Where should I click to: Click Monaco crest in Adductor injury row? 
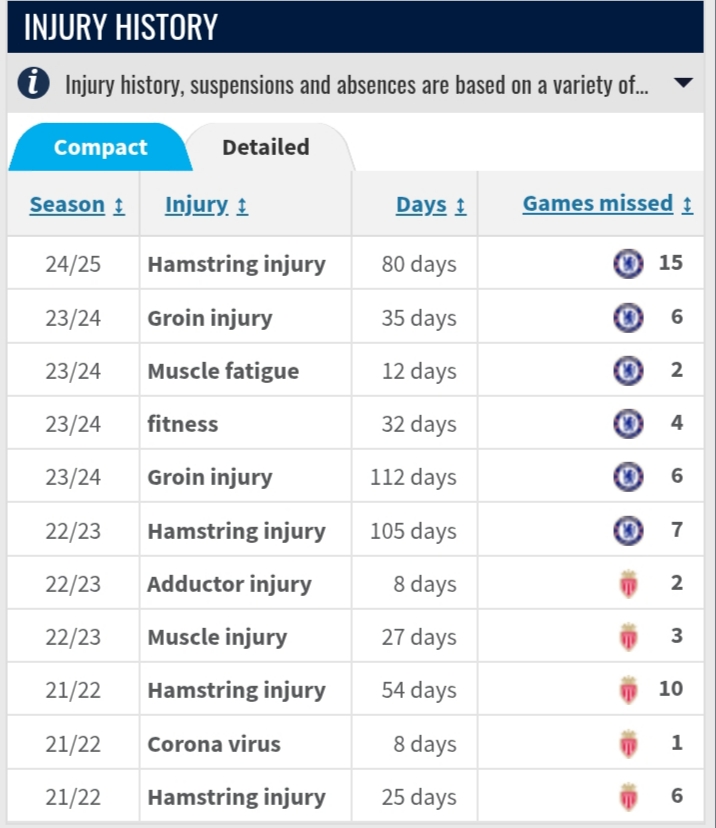(628, 584)
